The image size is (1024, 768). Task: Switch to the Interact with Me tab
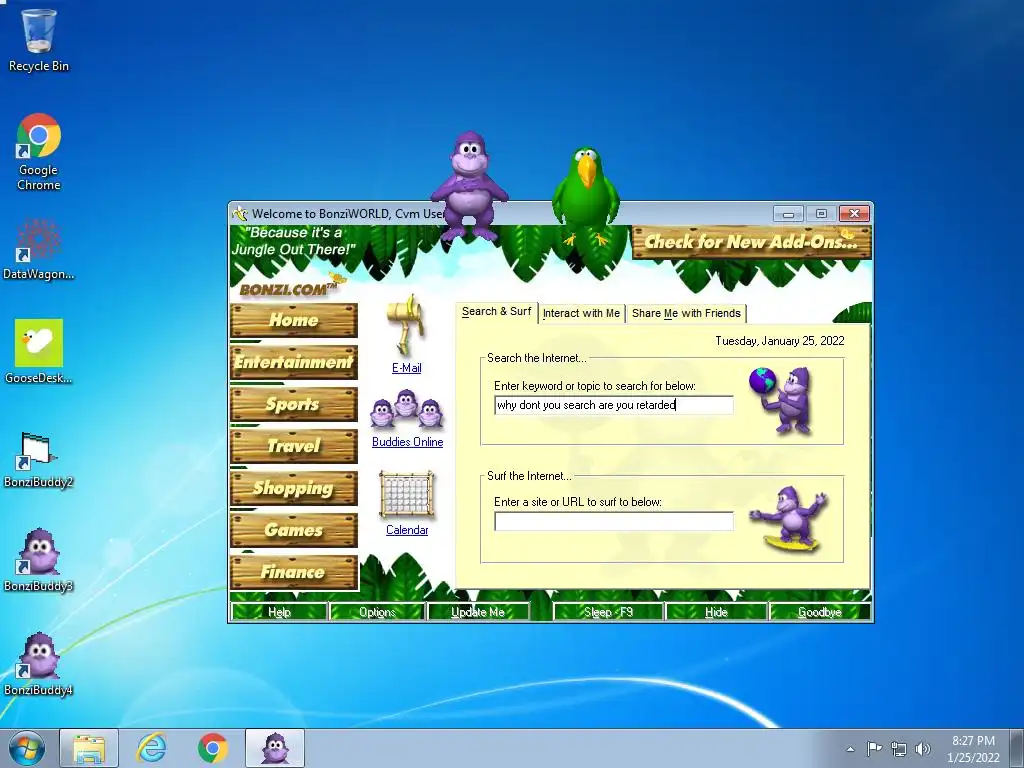click(x=581, y=313)
